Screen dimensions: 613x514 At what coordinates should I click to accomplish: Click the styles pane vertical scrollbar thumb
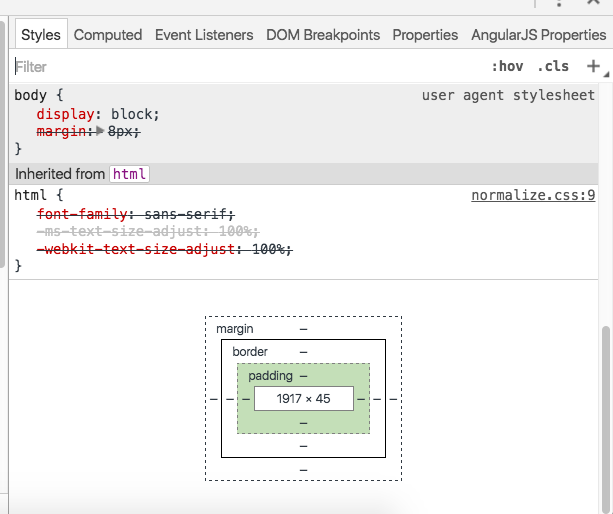click(606, 420)
